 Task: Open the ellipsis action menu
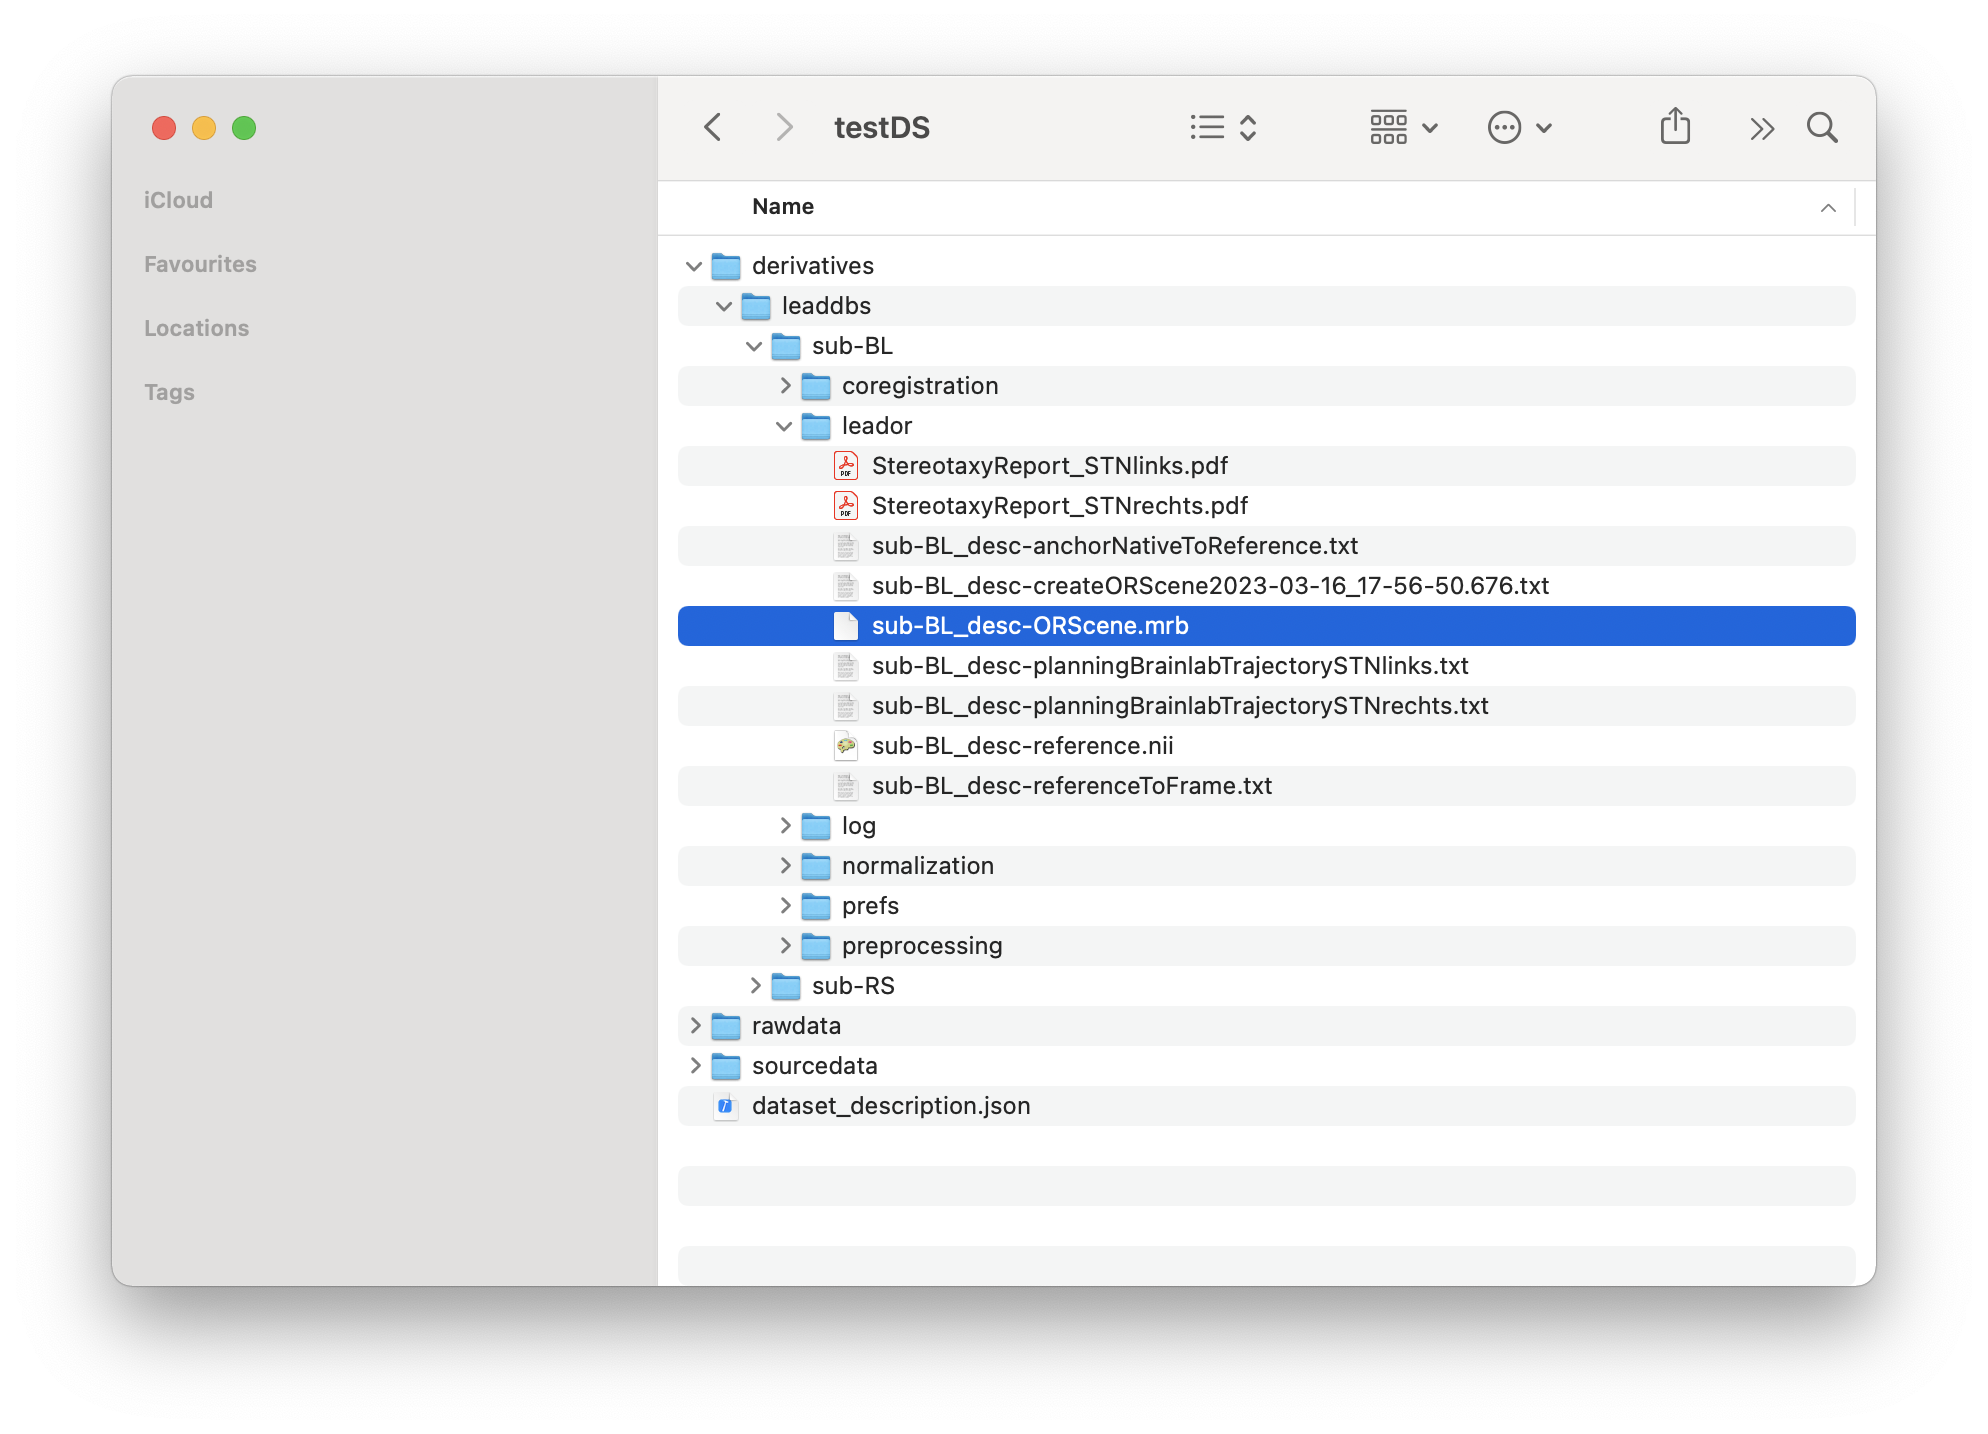pyautogui.click(x=1518, y=128)
